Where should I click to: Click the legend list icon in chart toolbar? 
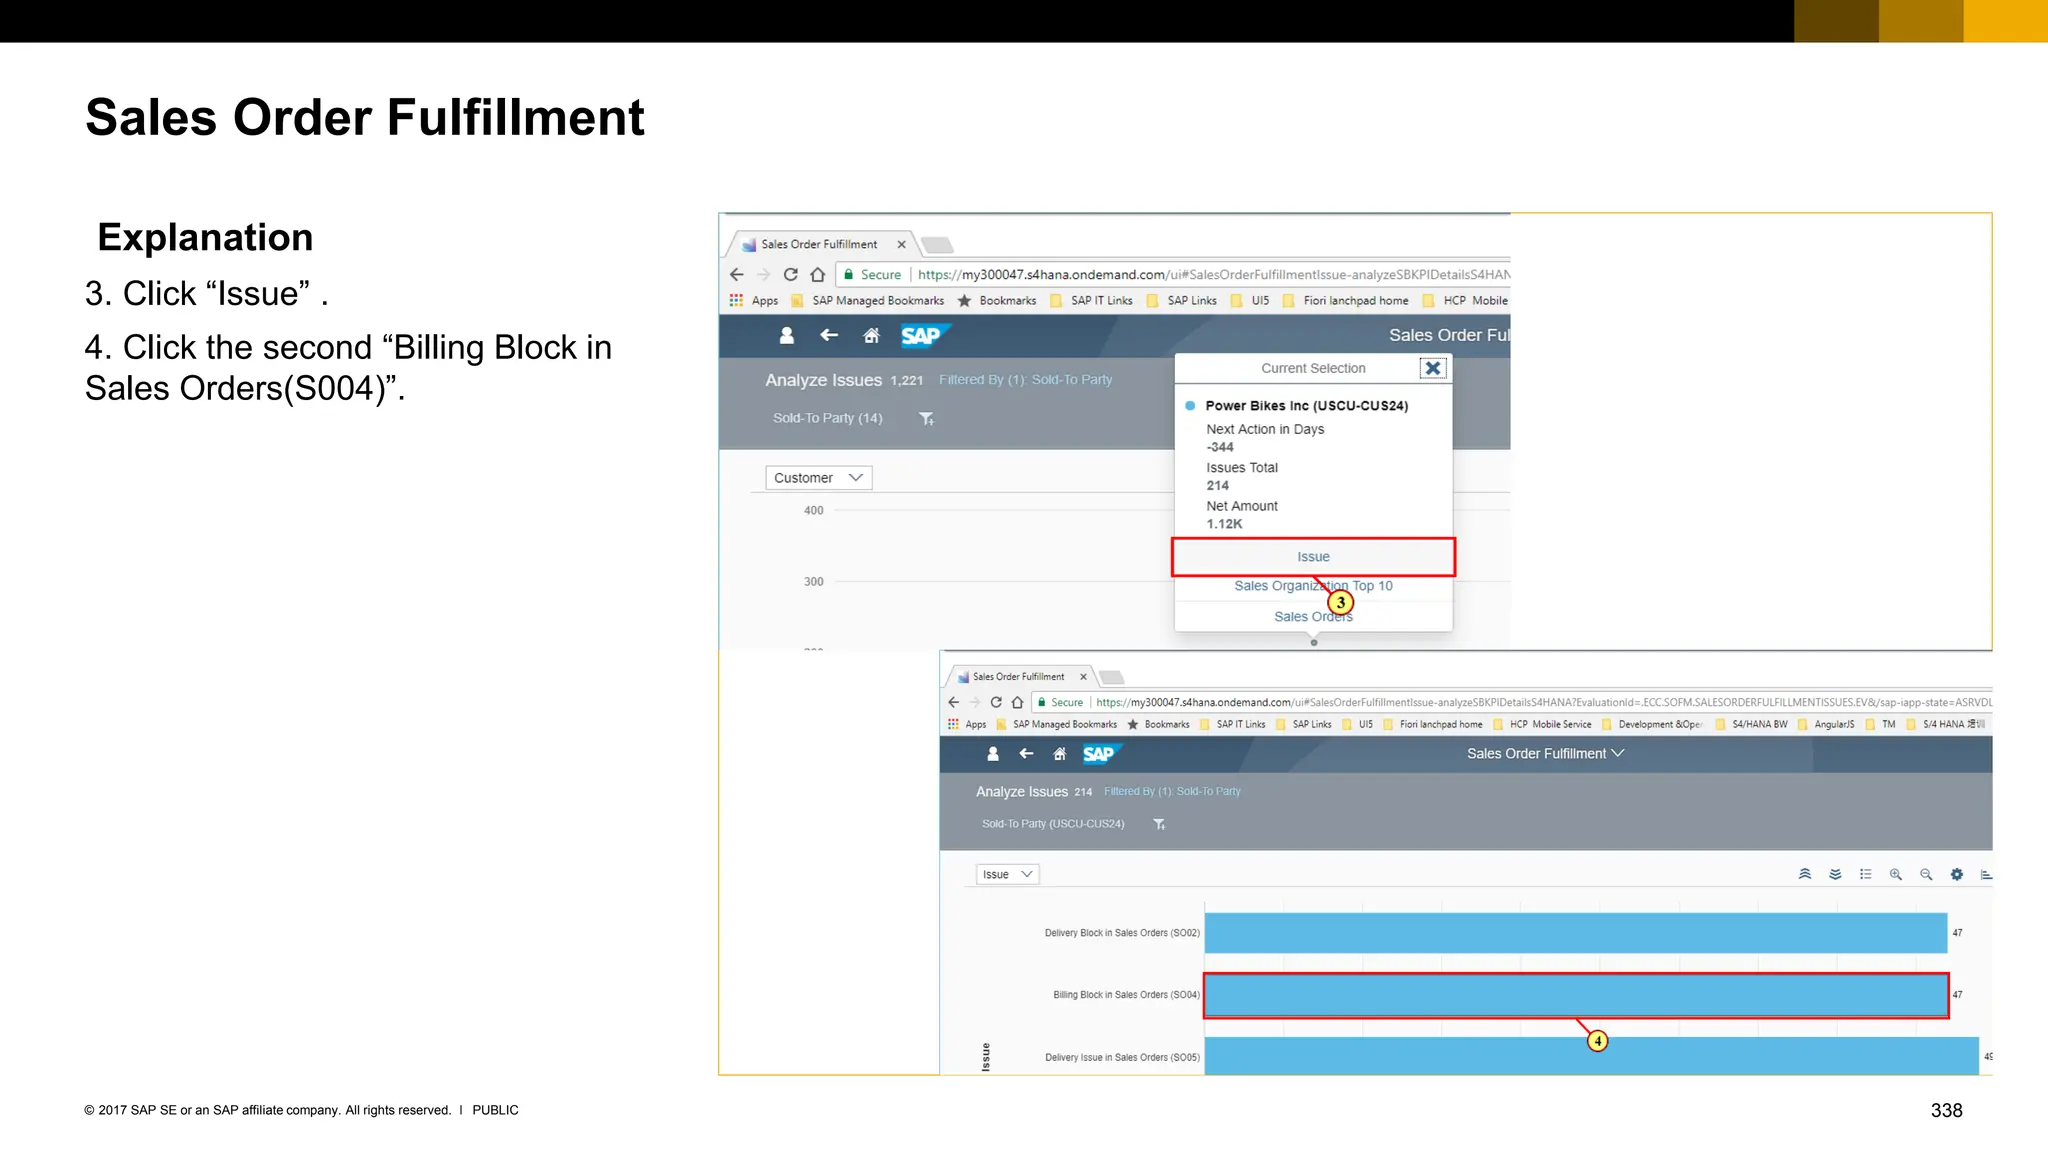(x=1865, y=874)
